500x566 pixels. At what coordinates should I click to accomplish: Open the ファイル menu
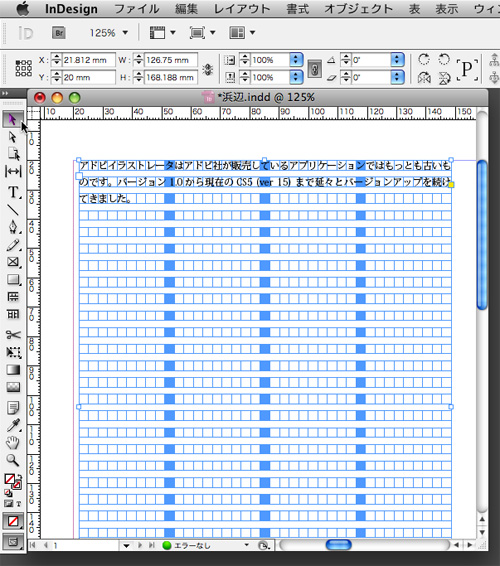(136, 8)
